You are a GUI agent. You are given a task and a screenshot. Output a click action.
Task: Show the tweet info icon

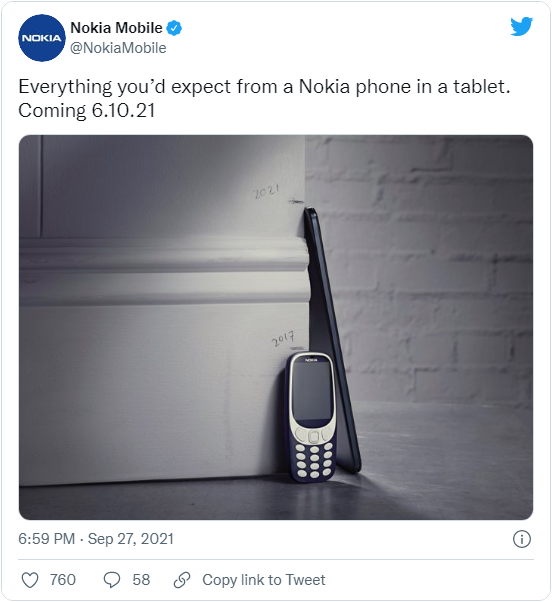[522, 539]
